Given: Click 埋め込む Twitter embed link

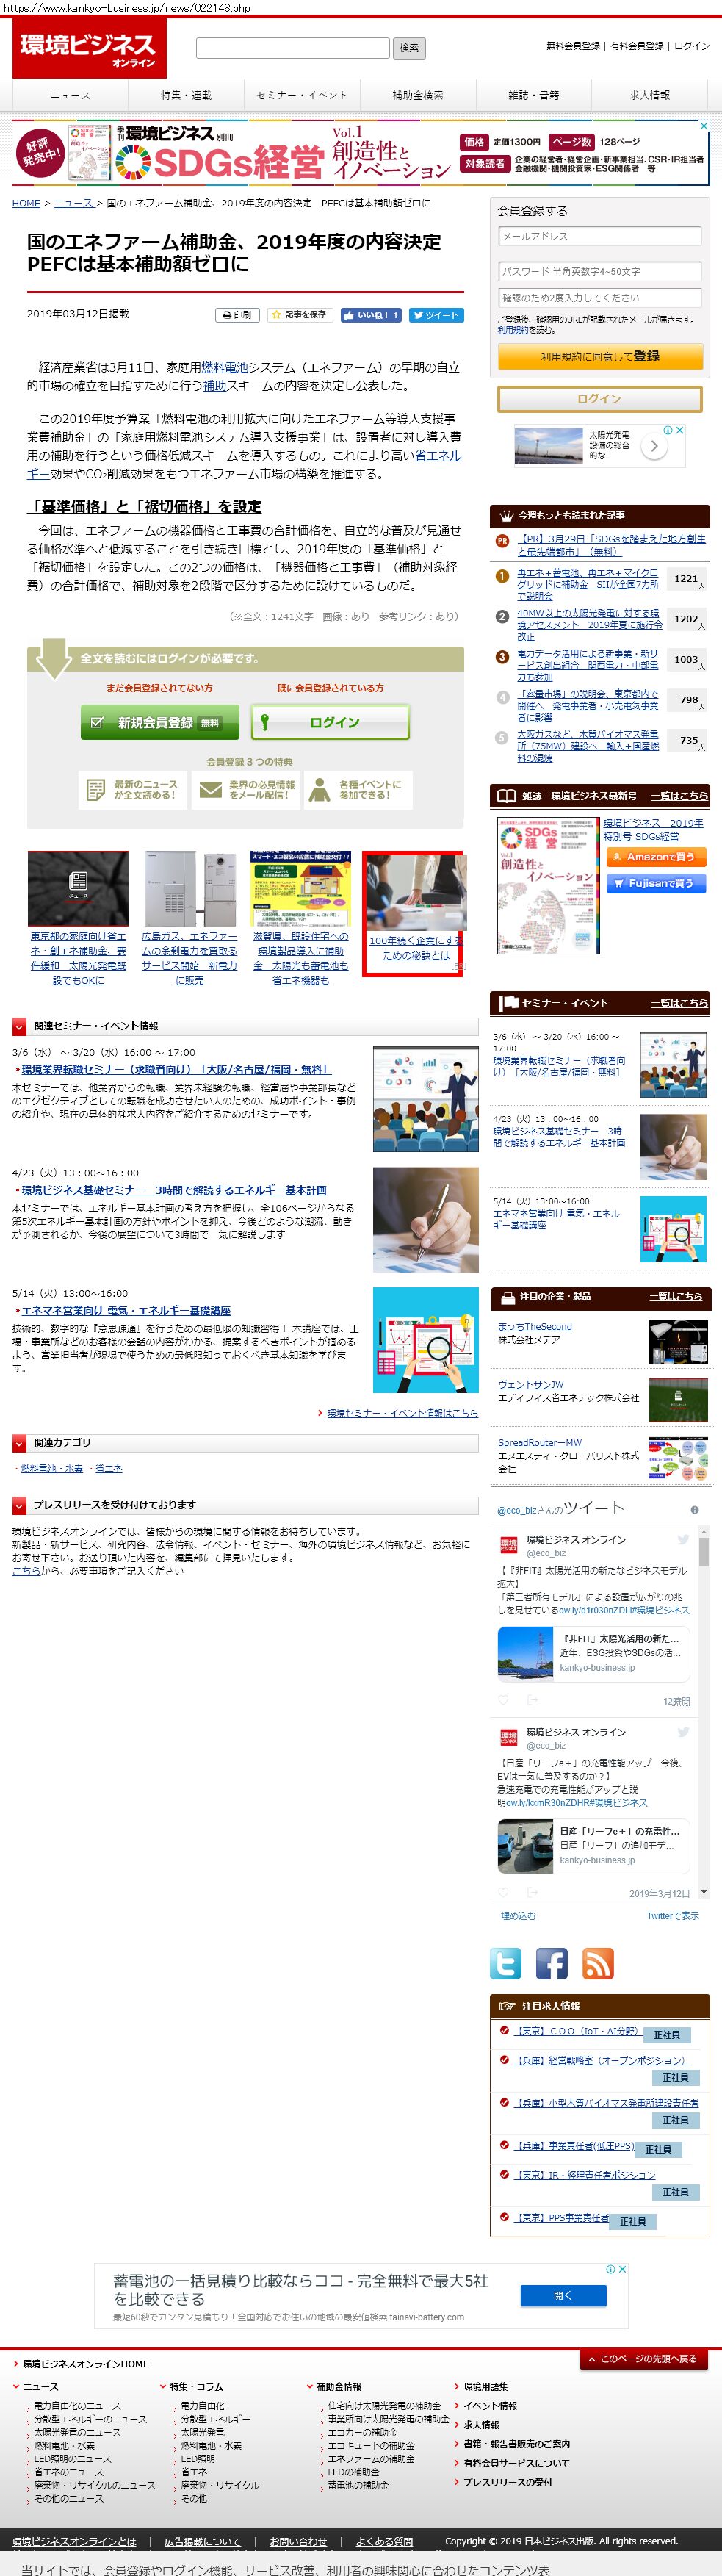Looking at the screenshot, I should pos(518,1915).
